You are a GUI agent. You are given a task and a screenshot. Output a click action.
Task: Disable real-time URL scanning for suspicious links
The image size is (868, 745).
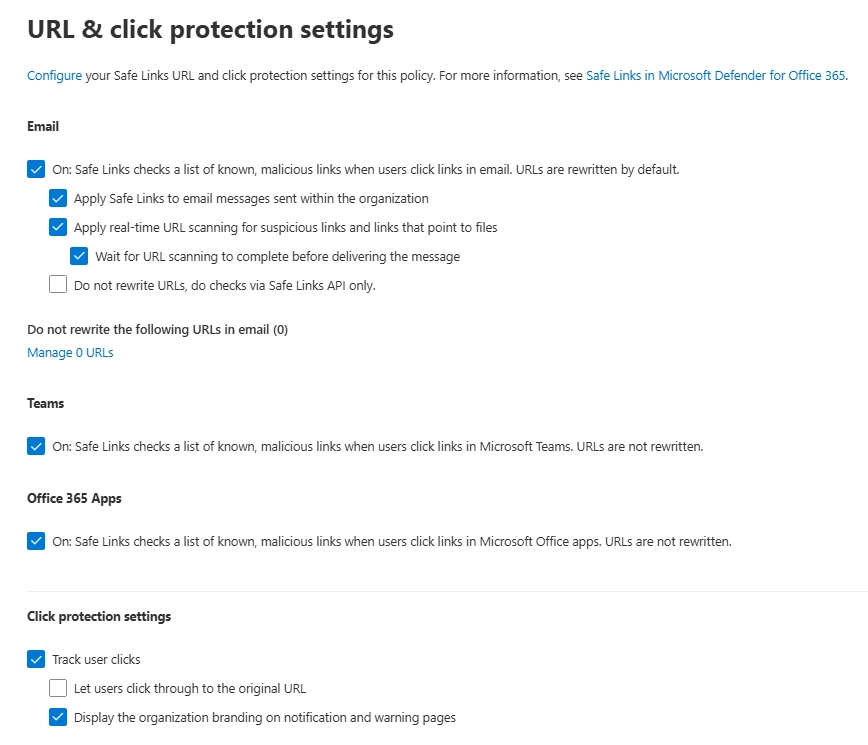click(58, 227)
